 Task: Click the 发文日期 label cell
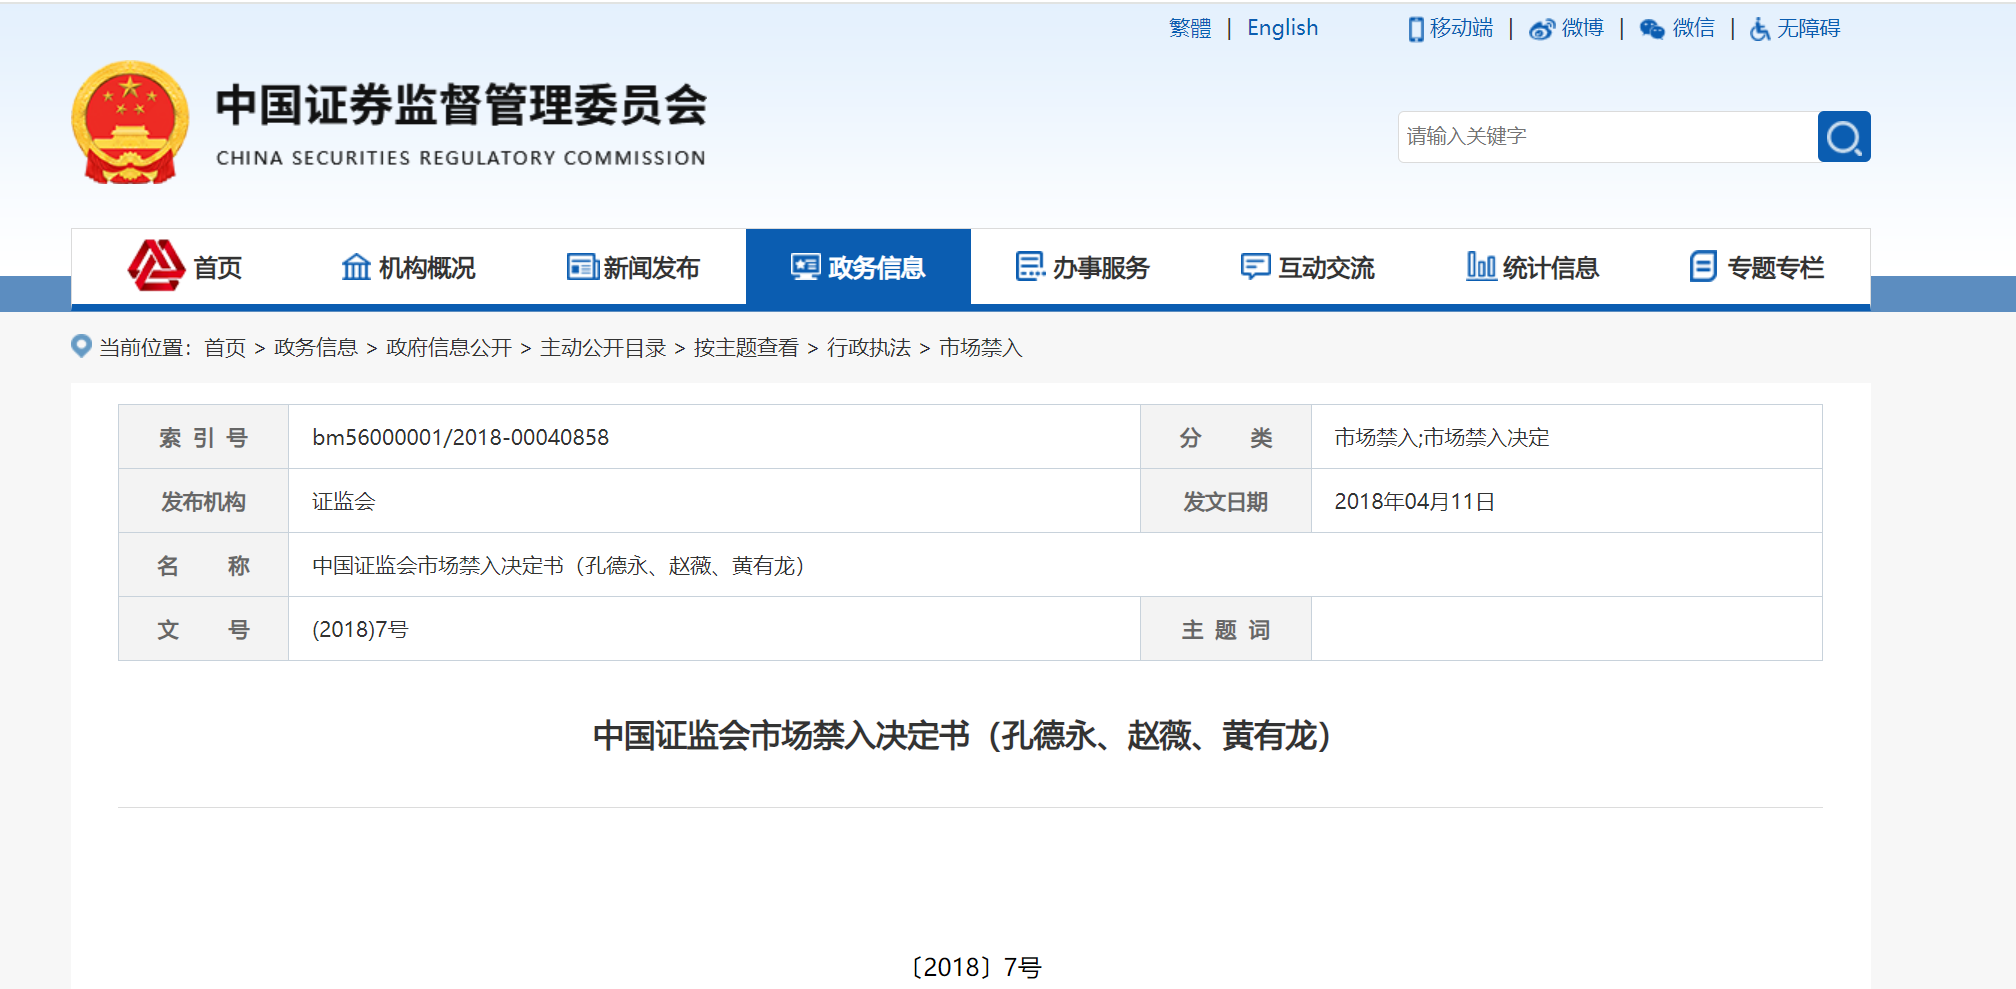(1226, 501)
